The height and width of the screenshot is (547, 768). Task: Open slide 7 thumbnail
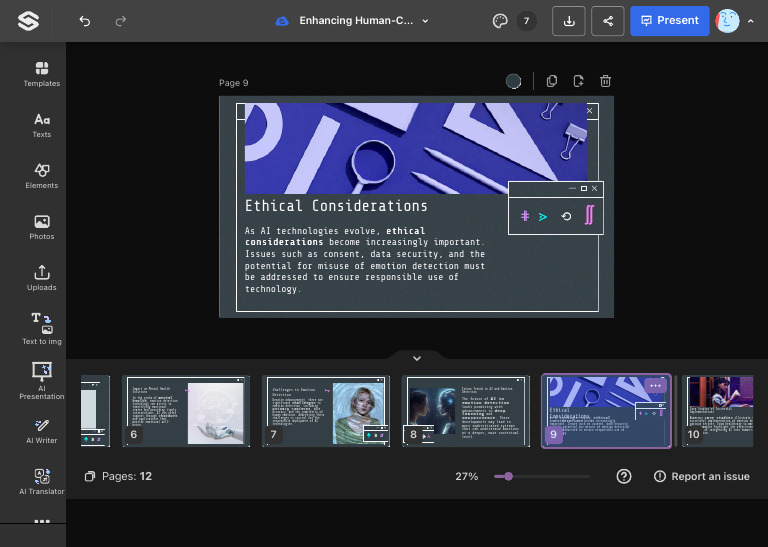(x=326, y=411)
